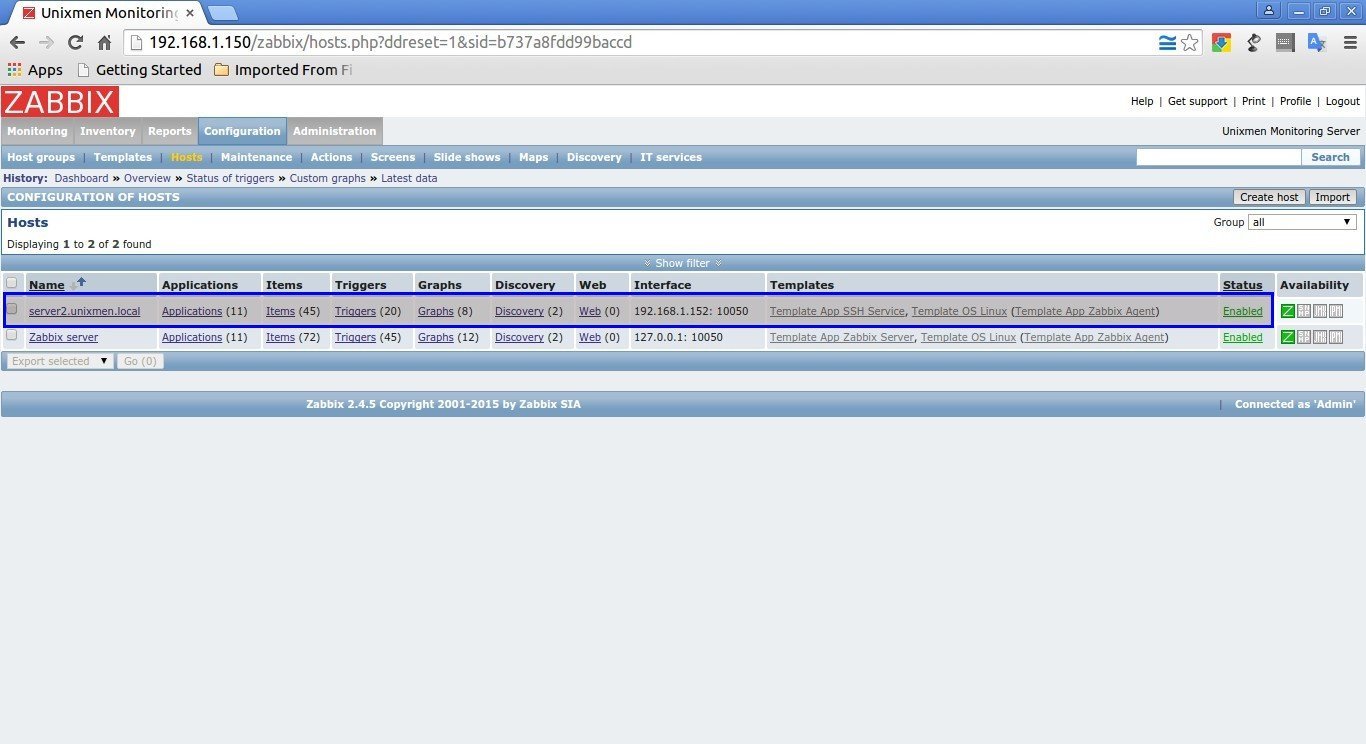Tick the server2.unixmen.local checkbox

click(12, 309)
